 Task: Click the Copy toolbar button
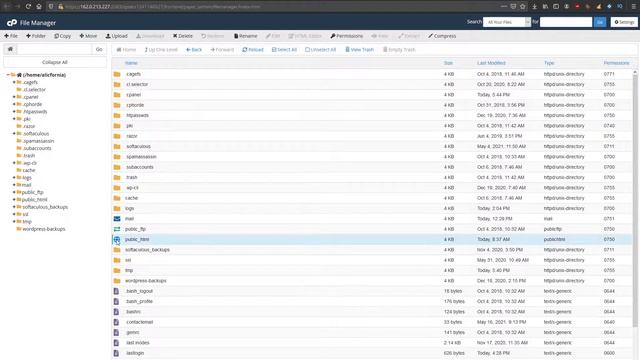click(62, 36)
